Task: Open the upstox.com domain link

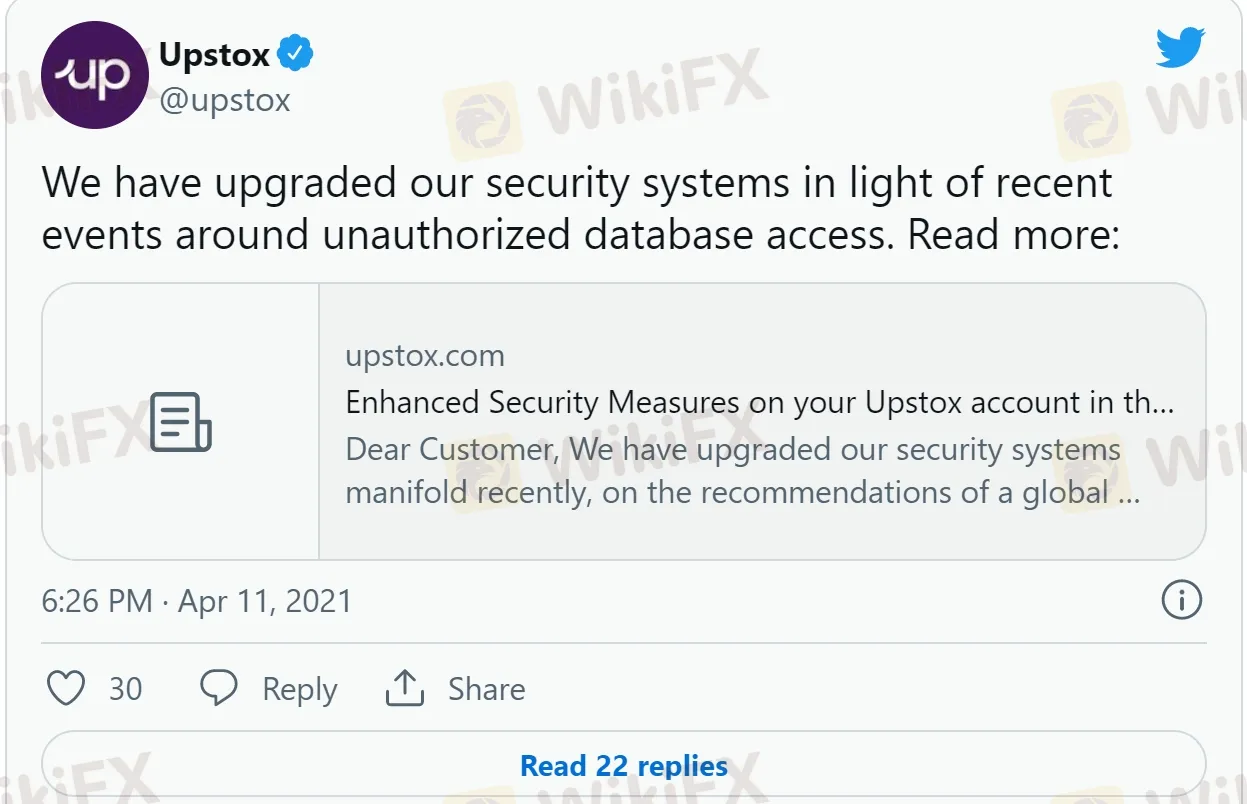Action: [x=425, y=356]
